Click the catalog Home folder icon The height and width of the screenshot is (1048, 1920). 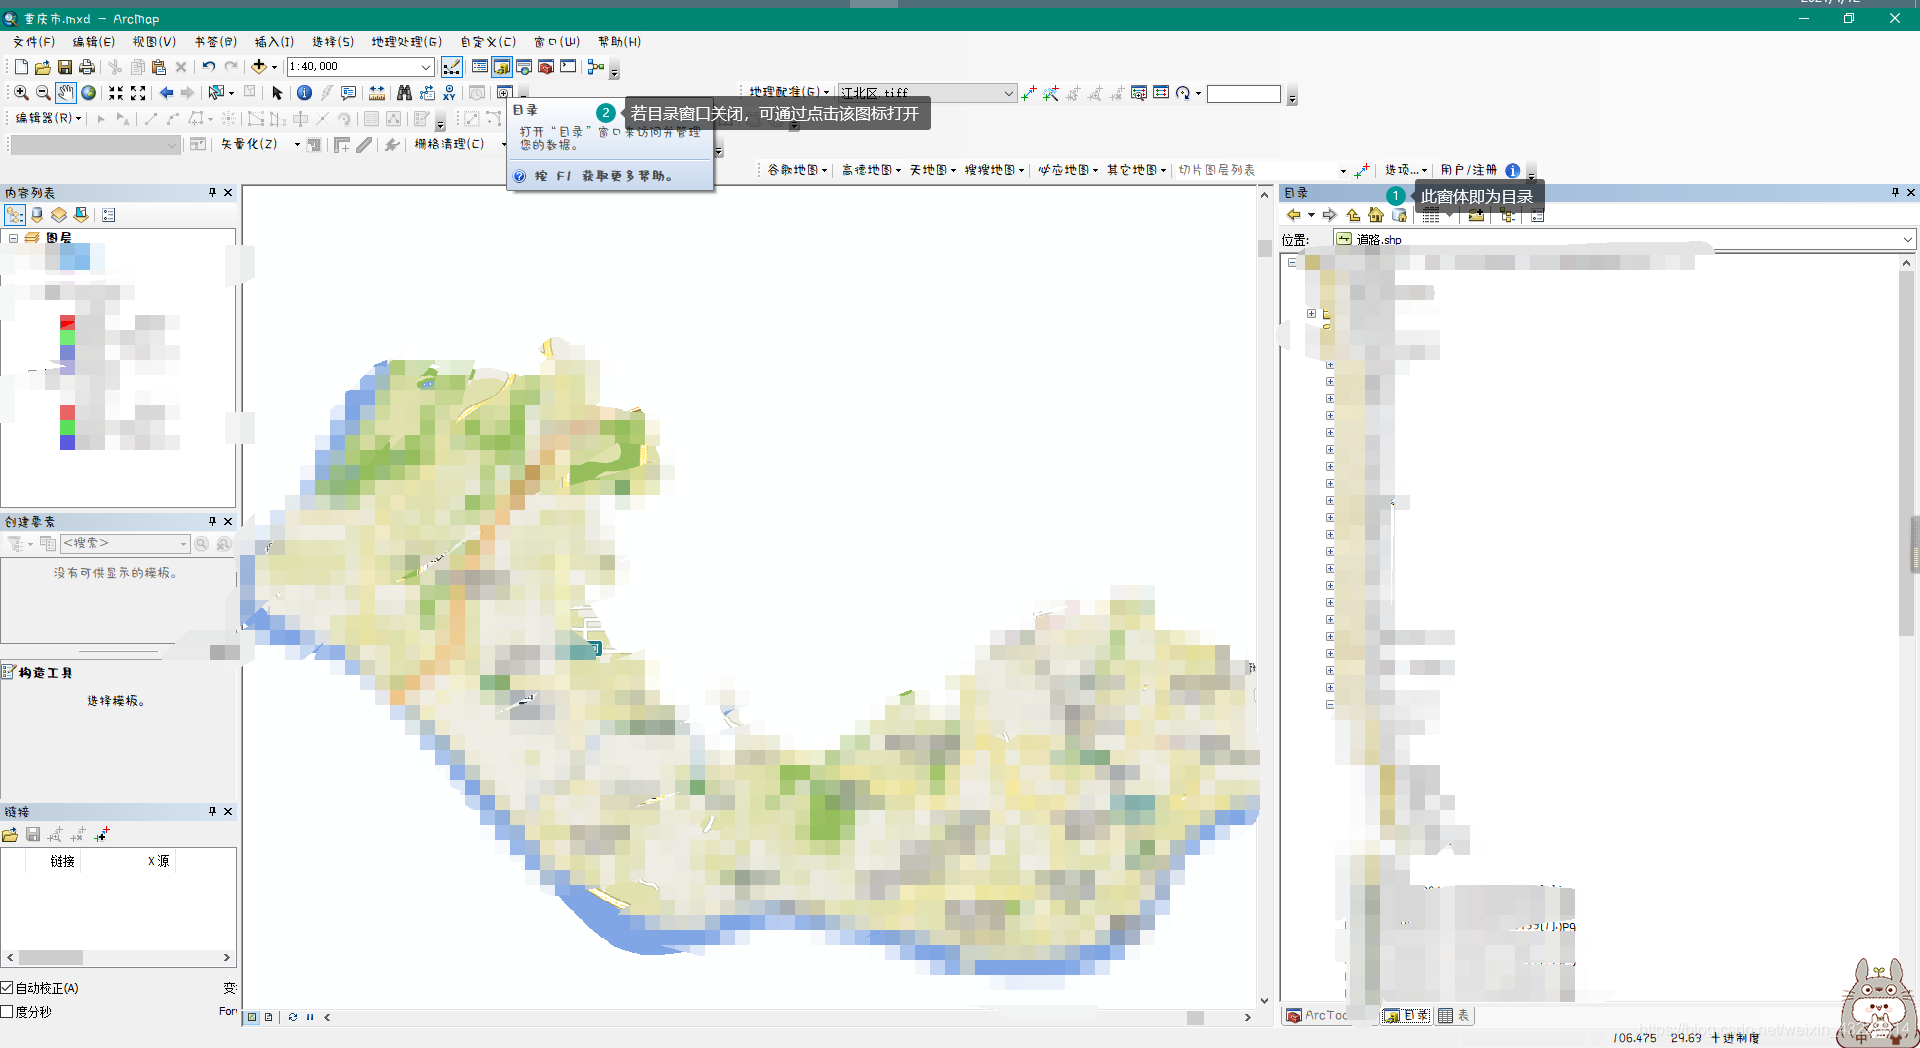pos(1376,215)
